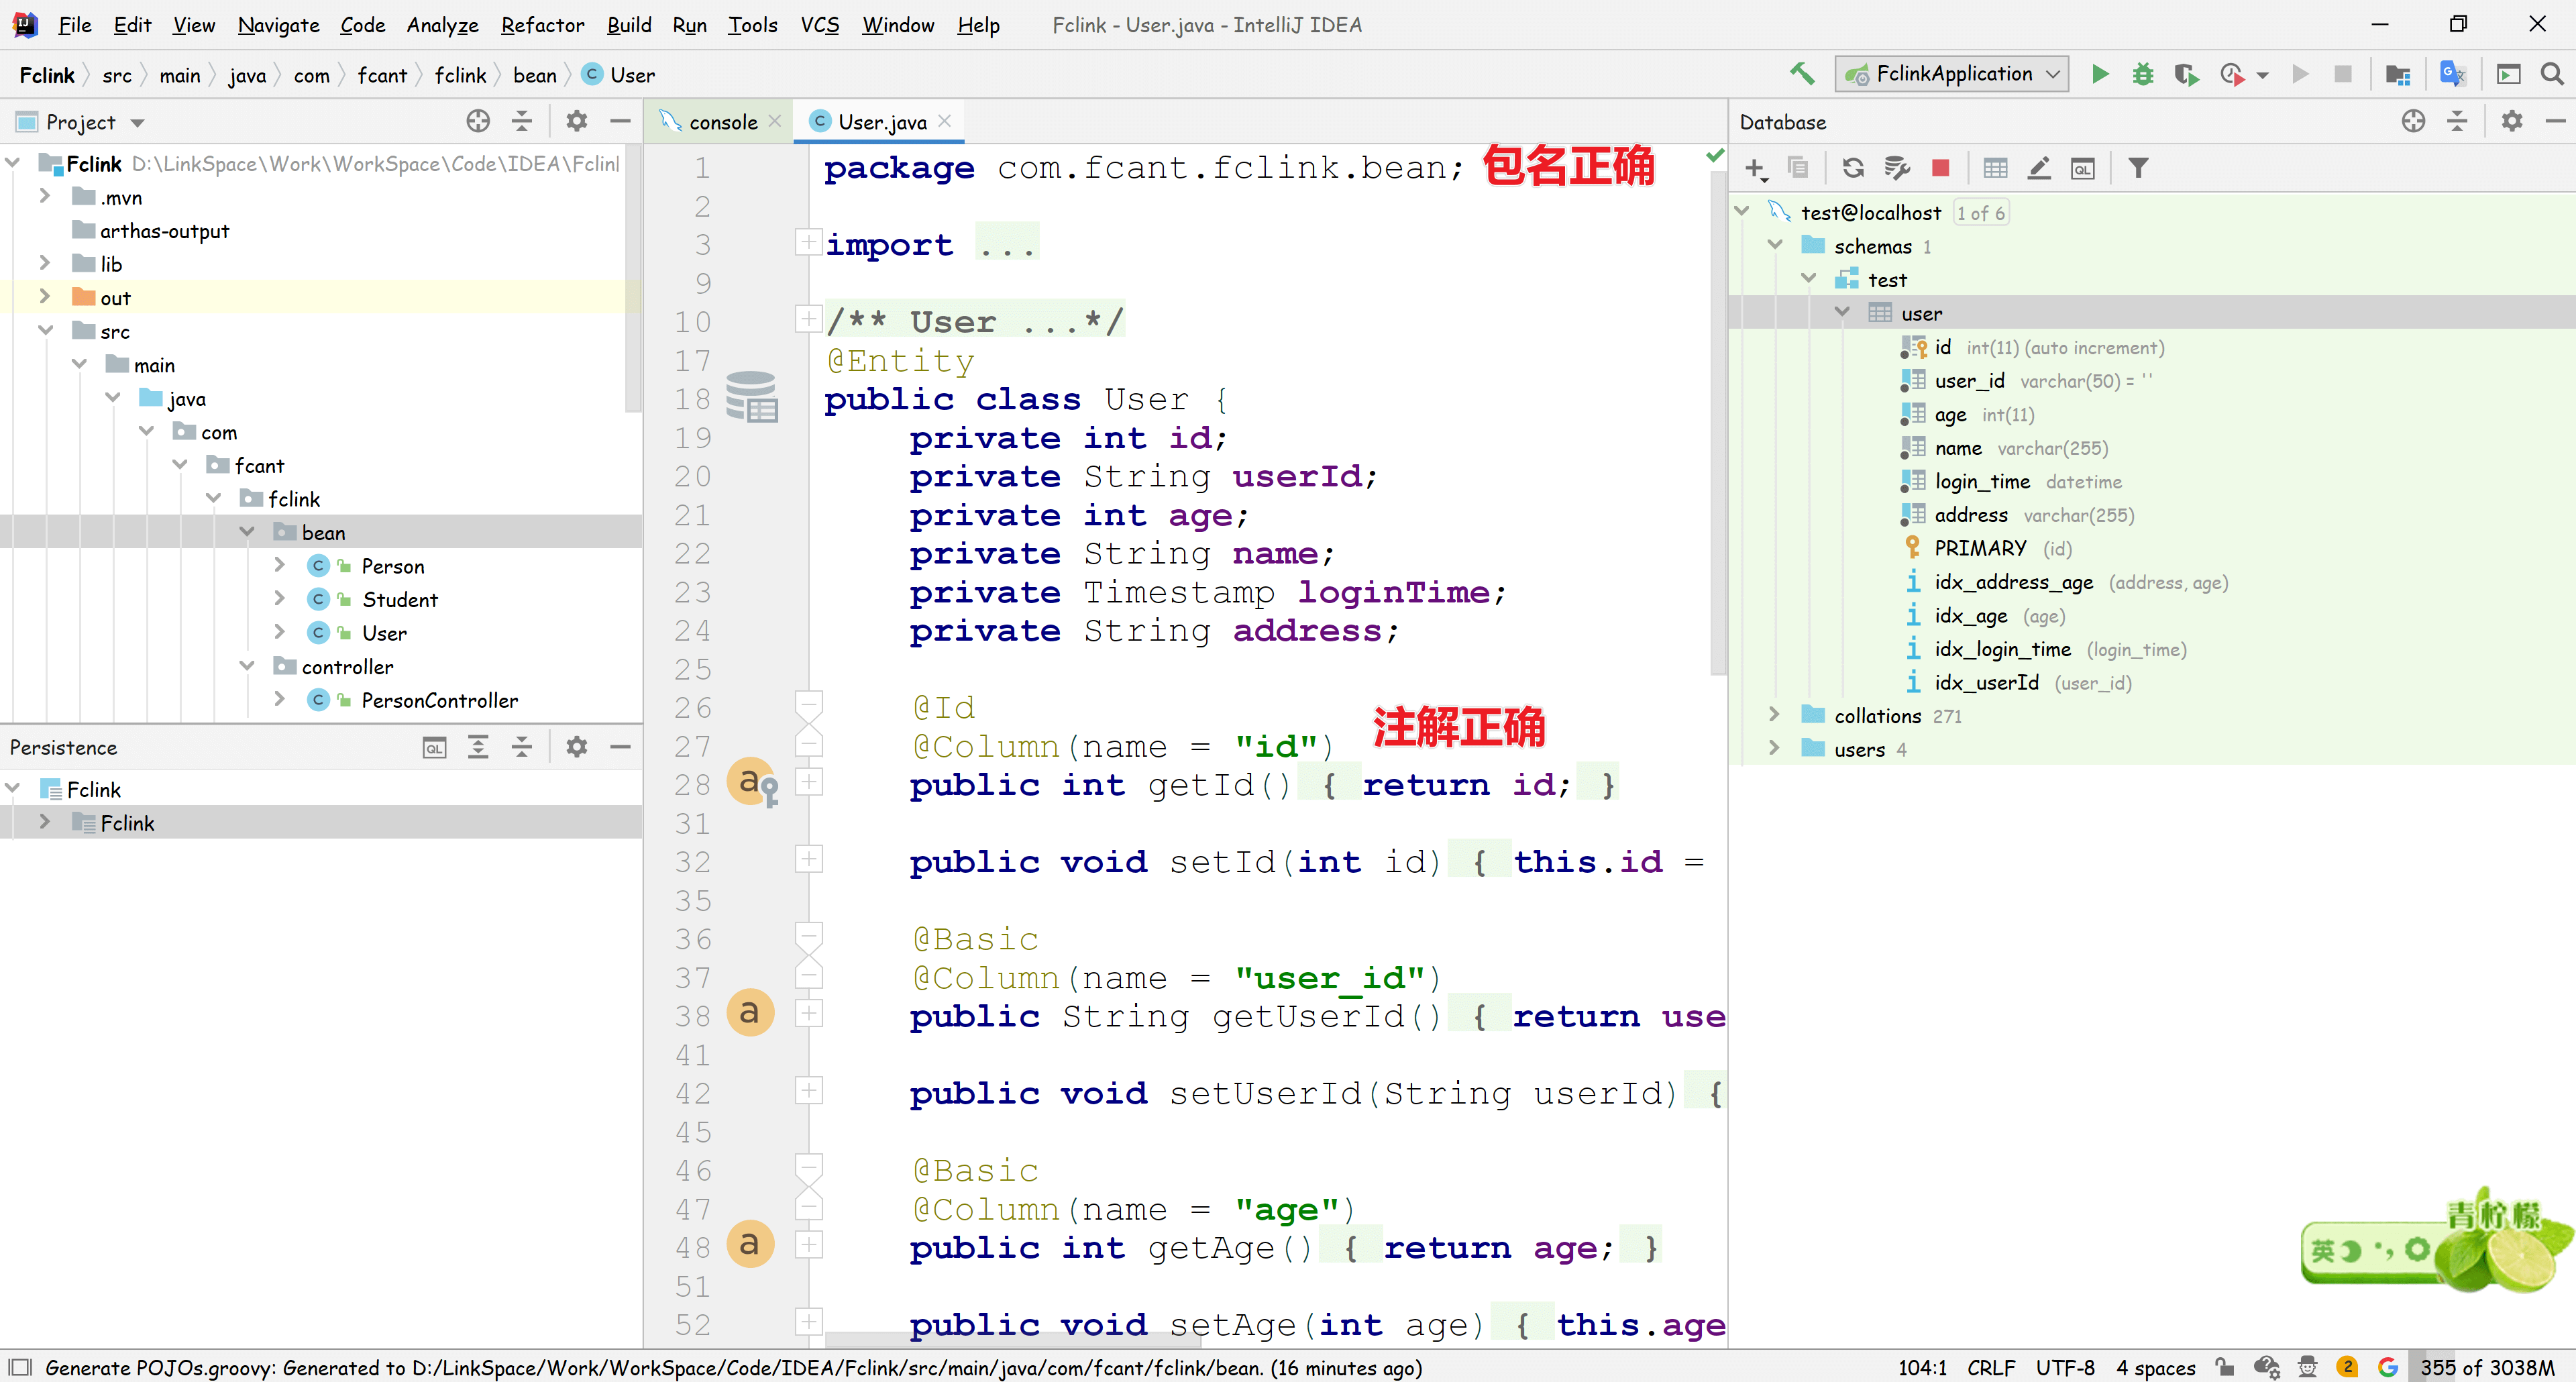Open the Search Everywhere magnifier icon
The height and width of the screenshot is (1382, 2576).
coord(2551,74)
